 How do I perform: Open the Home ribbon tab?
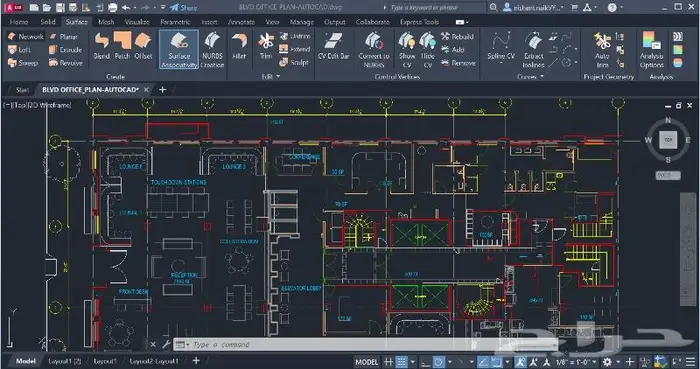(19, 22)
